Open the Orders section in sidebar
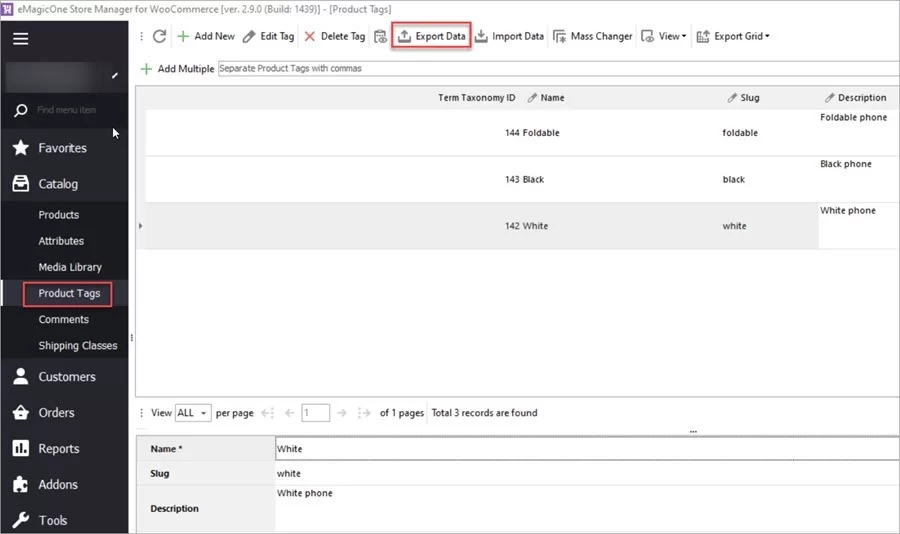Image resolution: width=900 pixels, height=534 pixels. [x=56, y=413]
